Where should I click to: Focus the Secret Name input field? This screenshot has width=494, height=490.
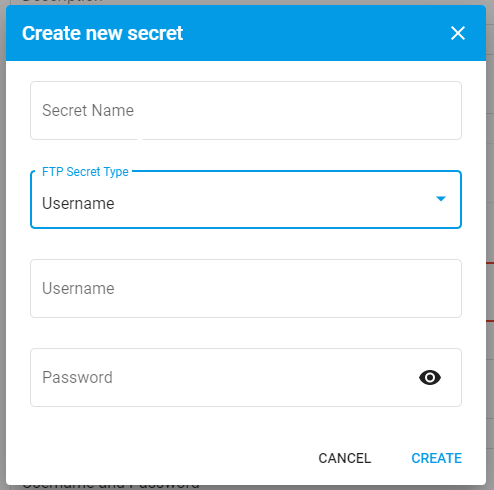tap(246, 110)
